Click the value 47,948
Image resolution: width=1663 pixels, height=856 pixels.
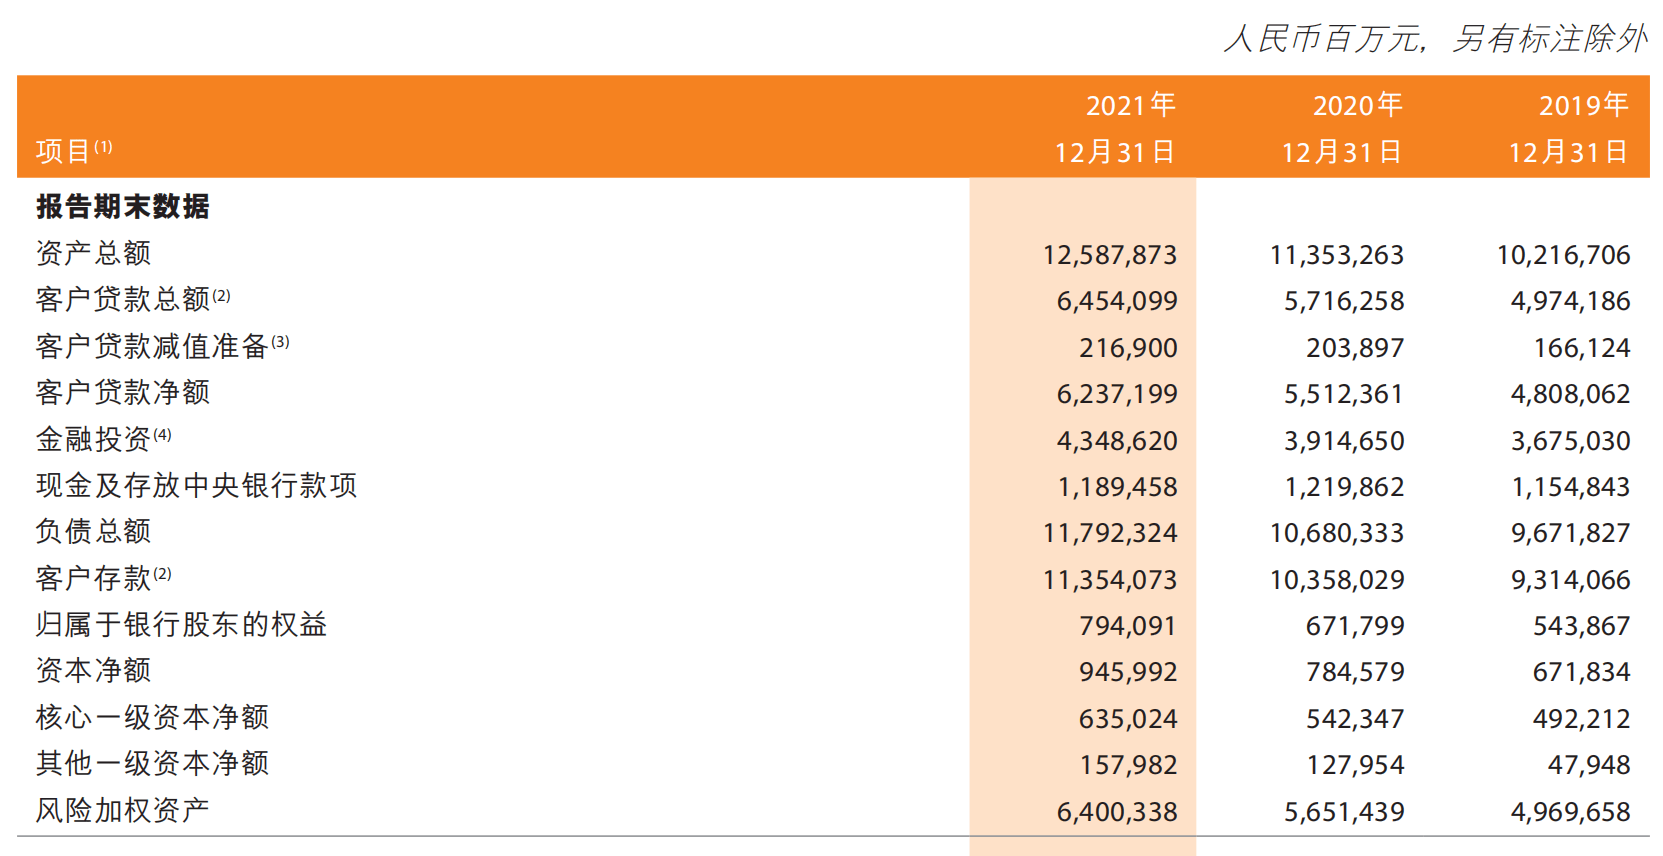point(1590,765)
